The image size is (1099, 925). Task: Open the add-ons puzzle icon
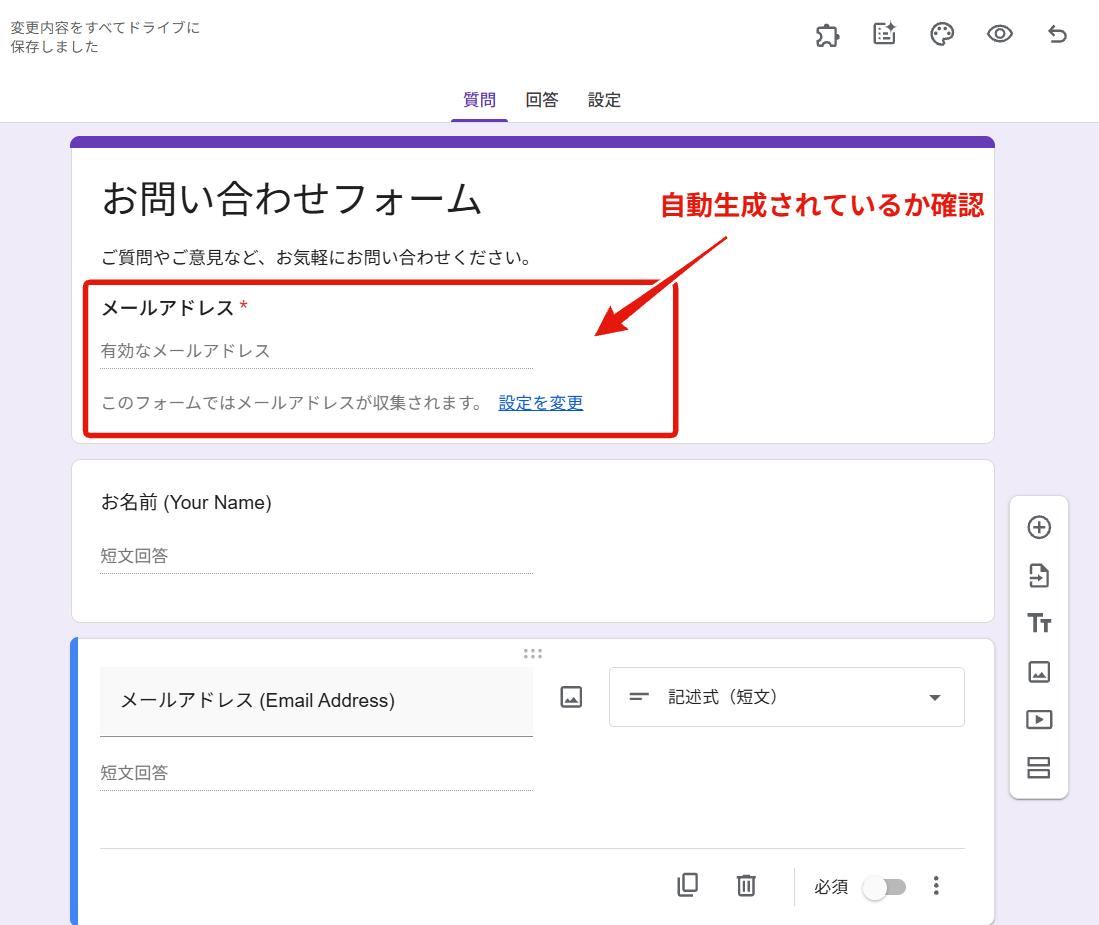(827, 35)
